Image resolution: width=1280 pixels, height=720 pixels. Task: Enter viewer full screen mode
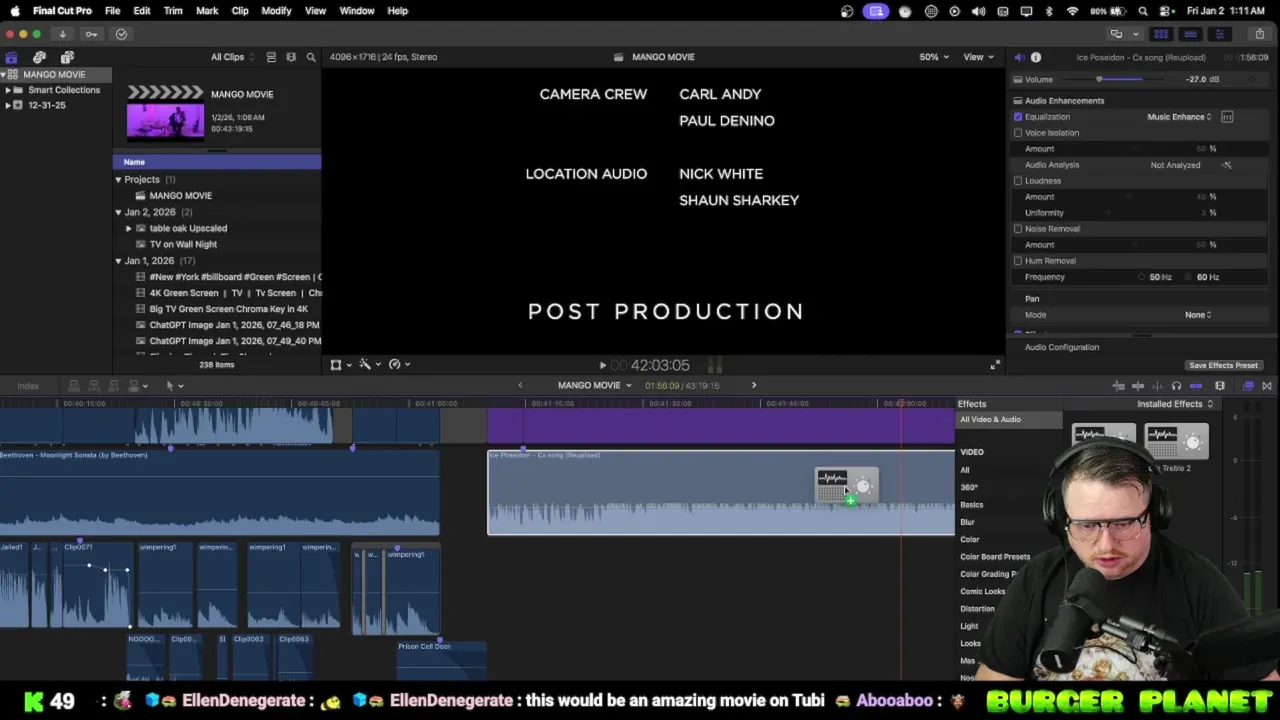(995, 365)
